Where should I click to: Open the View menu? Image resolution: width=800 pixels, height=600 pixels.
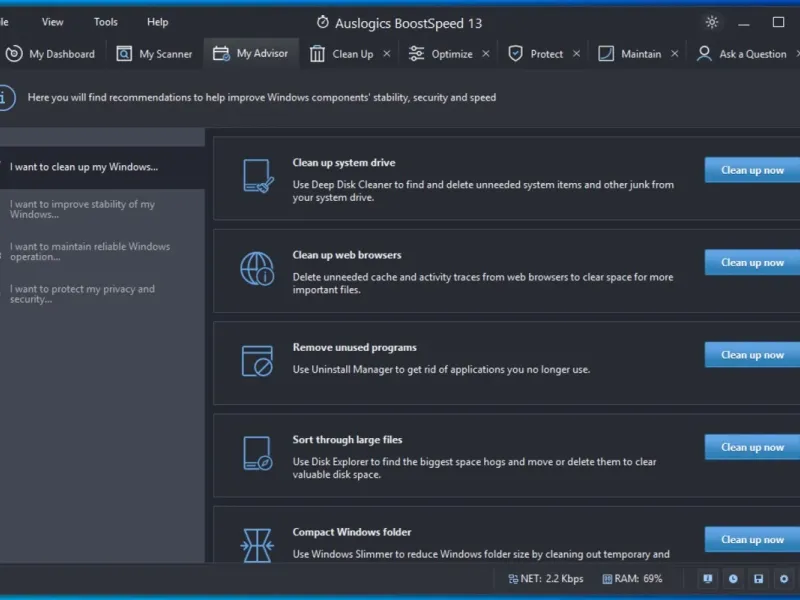click(x=52, y=22)
